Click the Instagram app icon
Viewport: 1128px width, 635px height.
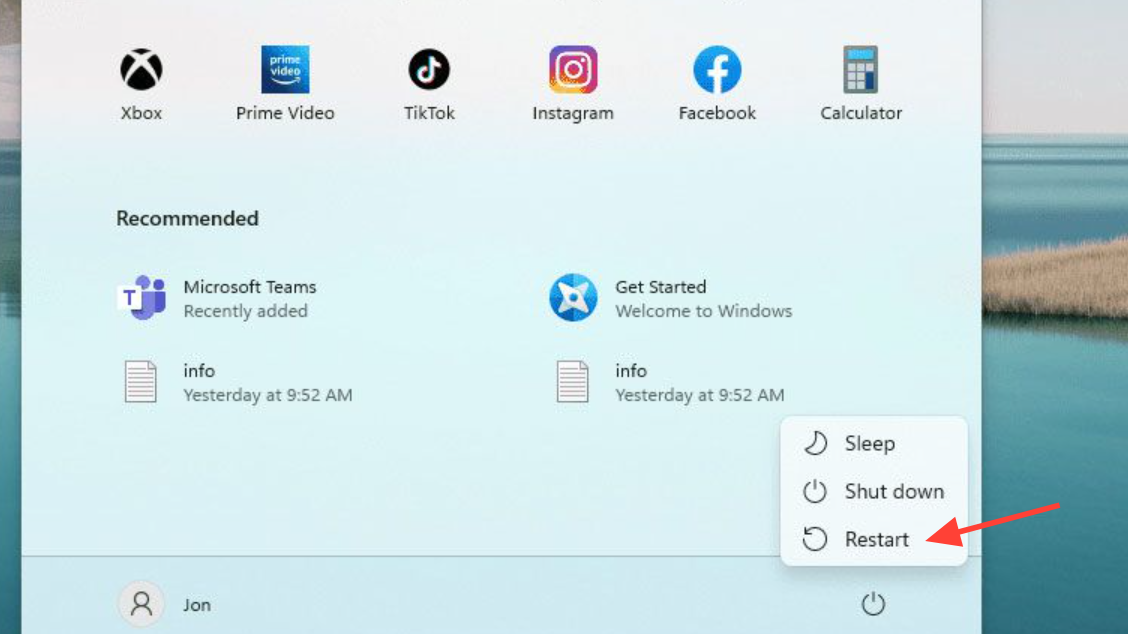(573, 71)
